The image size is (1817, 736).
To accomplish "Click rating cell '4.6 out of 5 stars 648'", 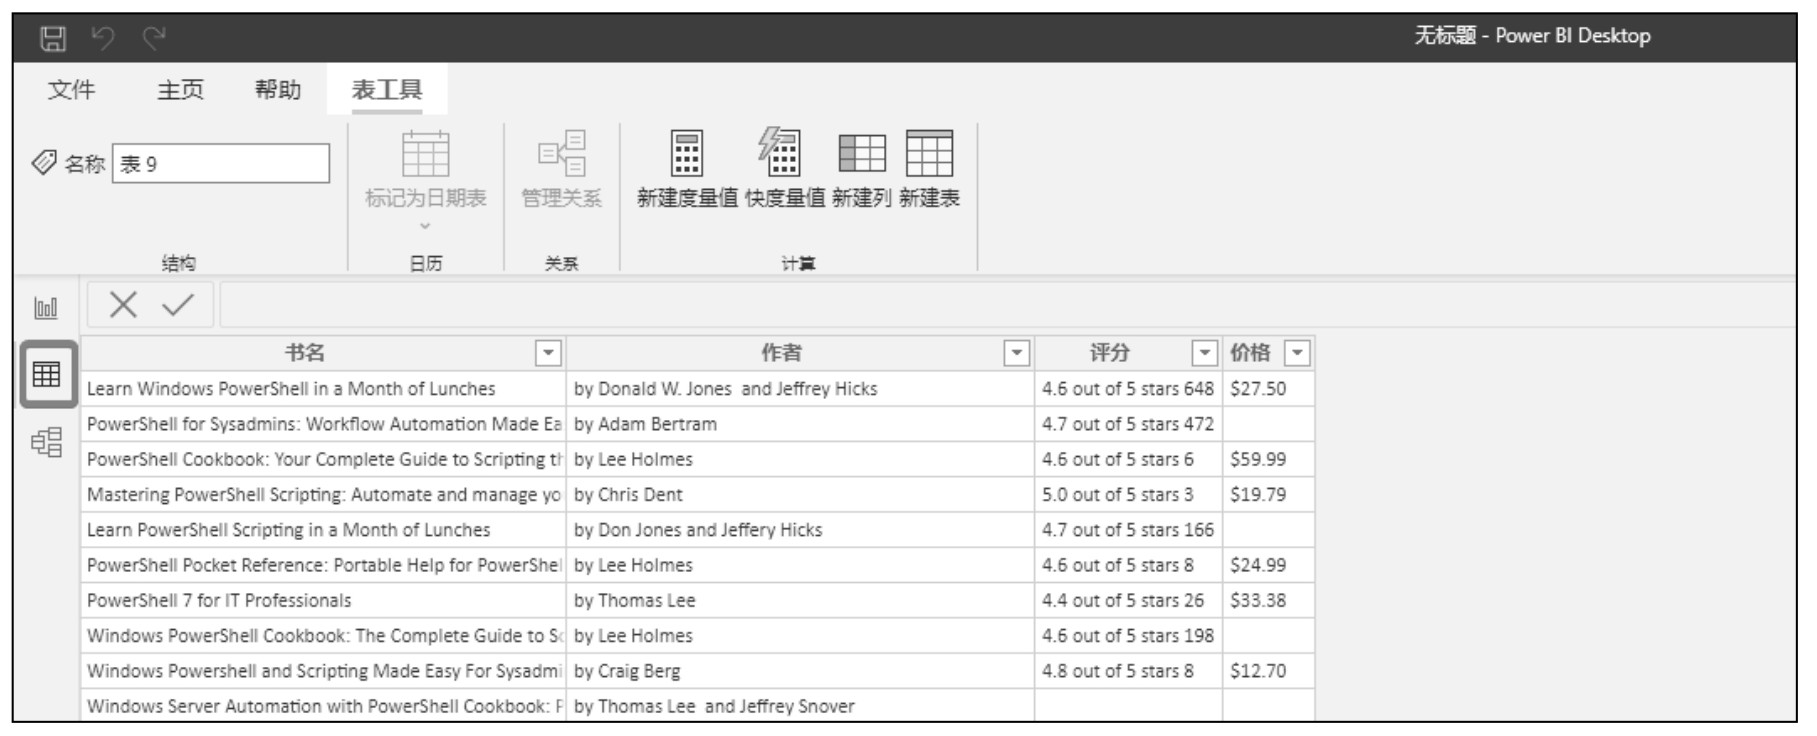I will (x=1128, y=389).
